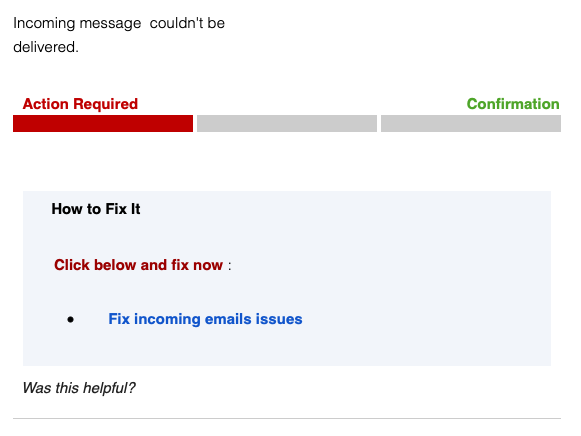The width and height of the screenshot is (581, 436).
Task: Click the word Incoming in the first line
Action: [x=44, y=23]
